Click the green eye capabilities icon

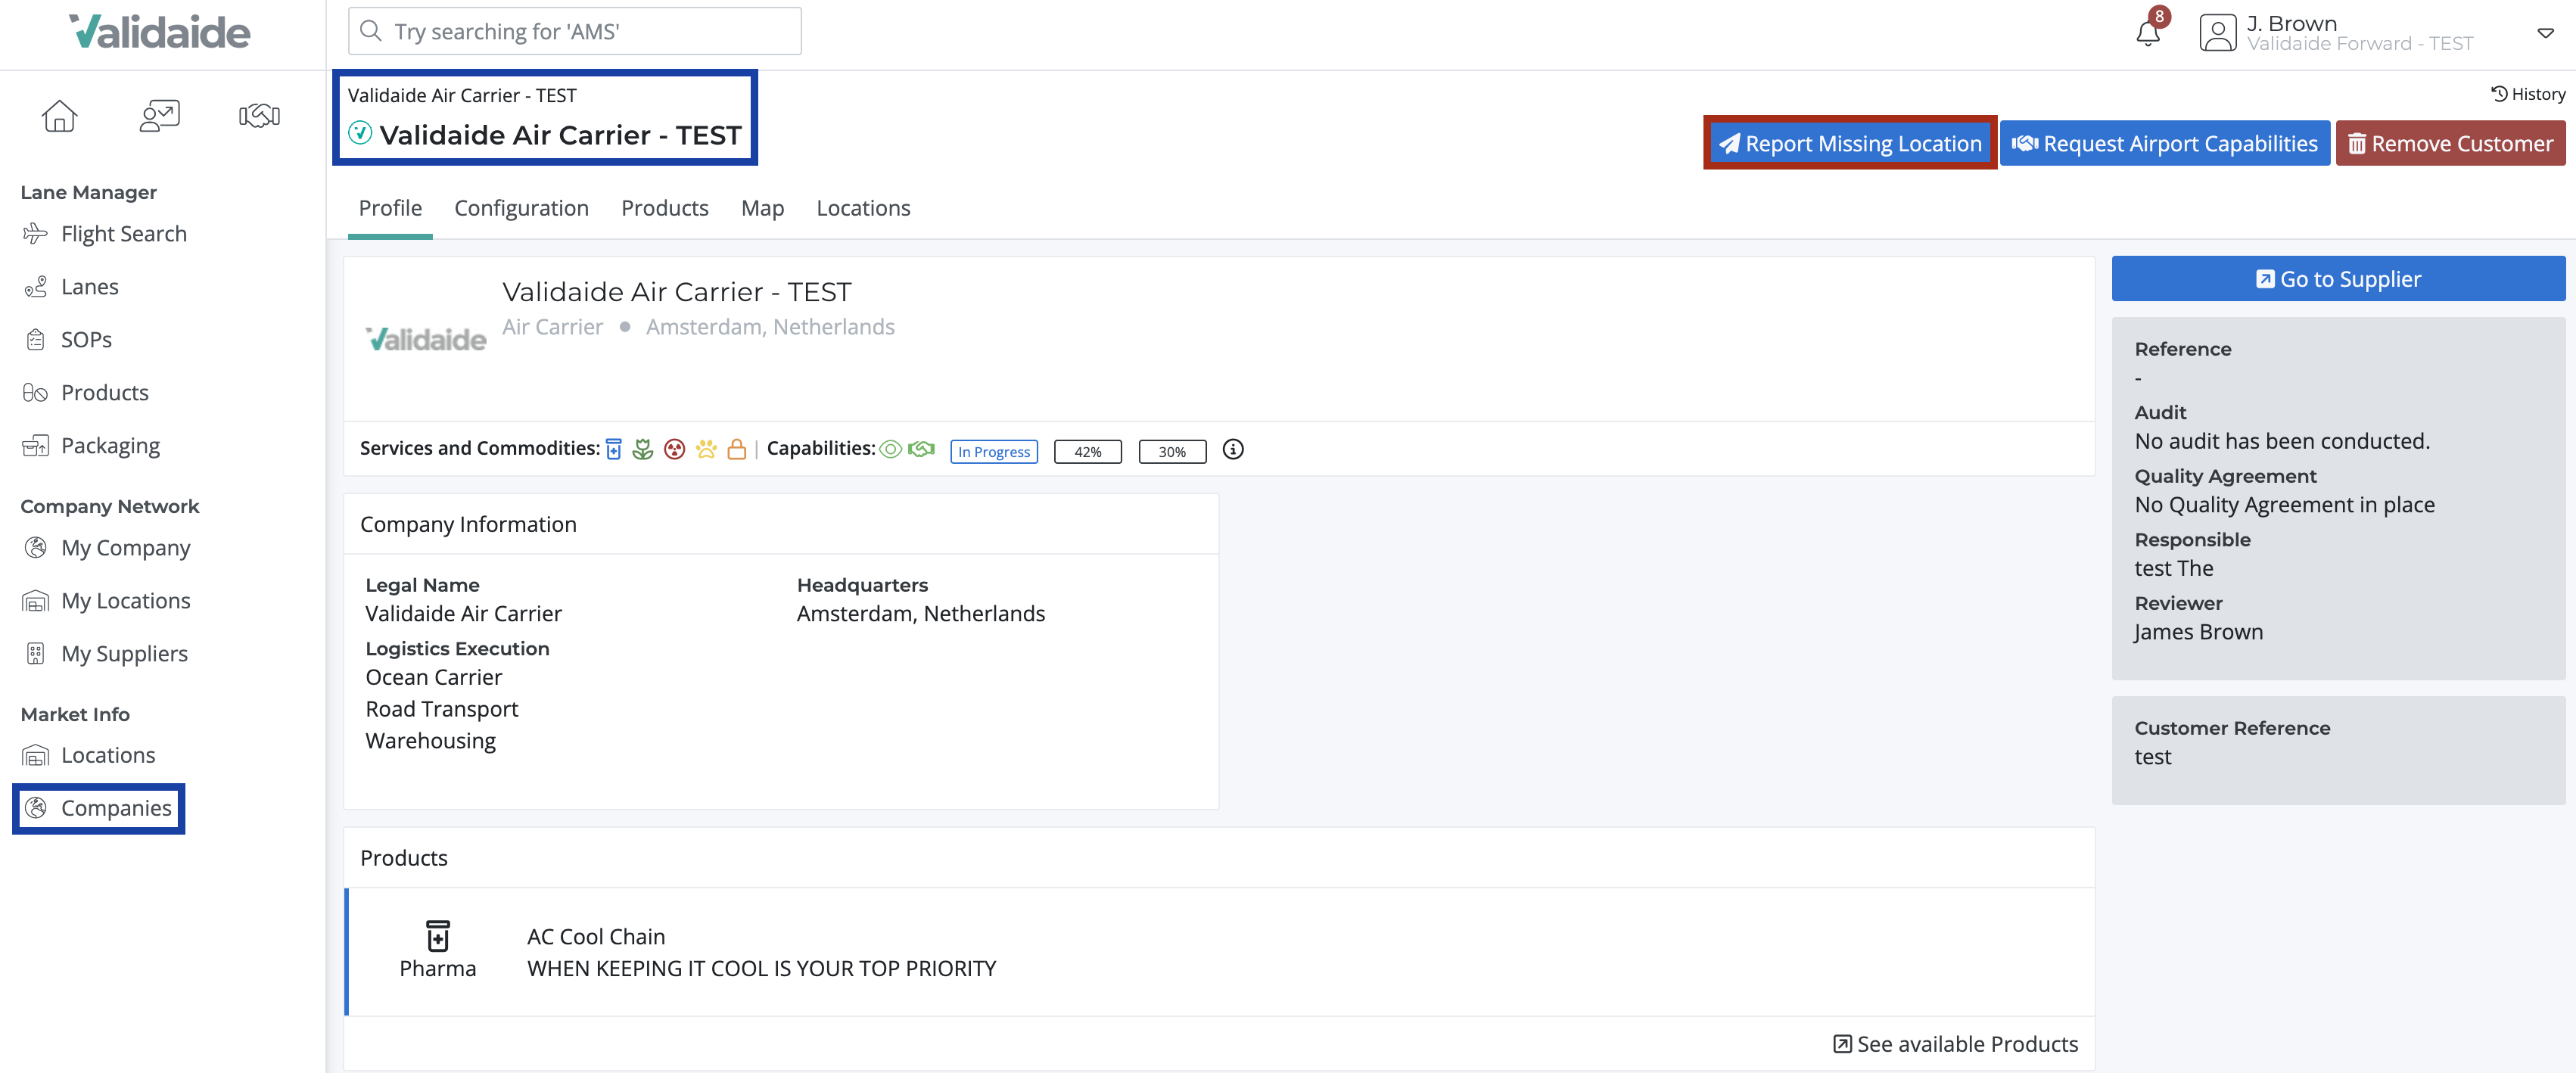click(x=890, y=449)
